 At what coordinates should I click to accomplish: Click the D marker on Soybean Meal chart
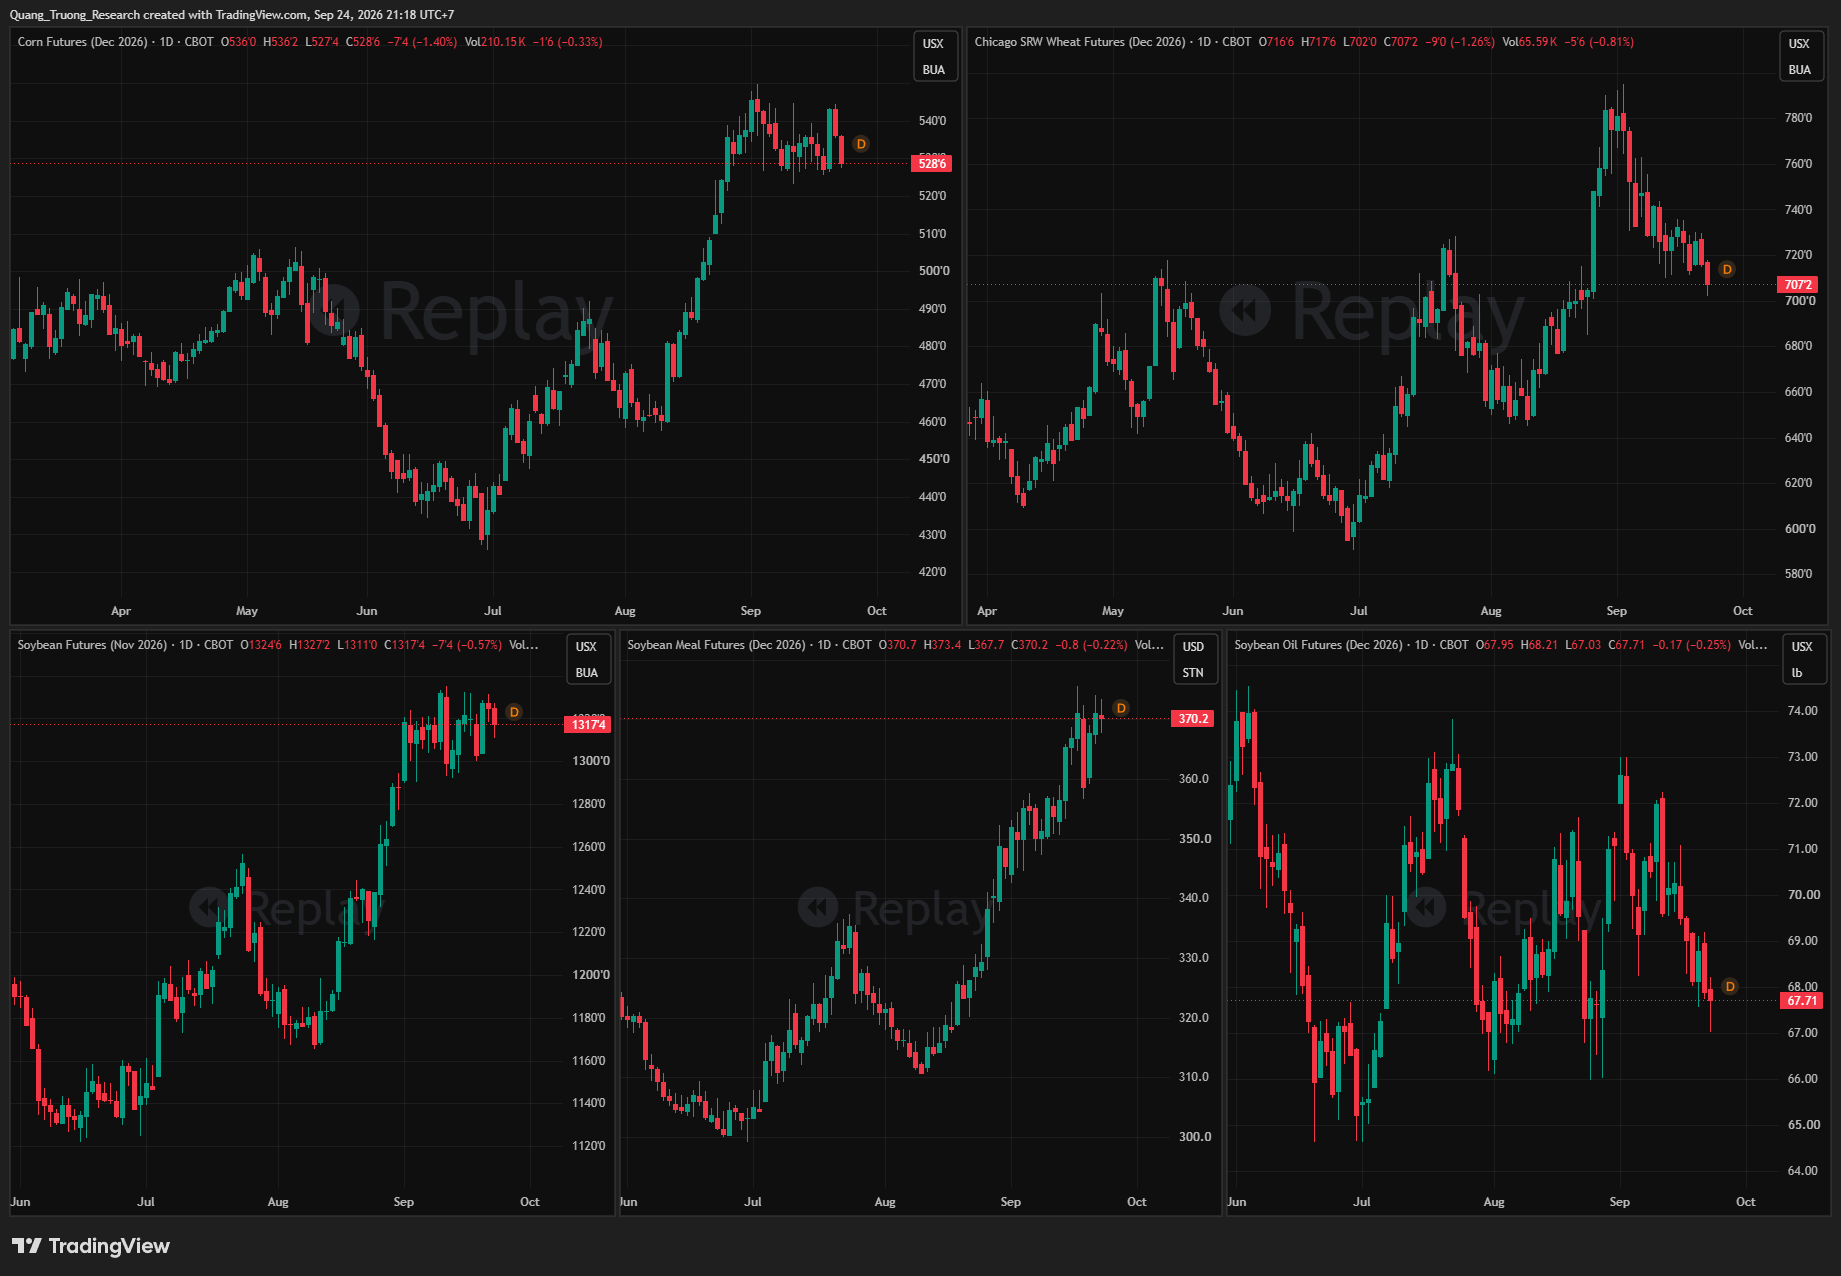coord(1121,708)
